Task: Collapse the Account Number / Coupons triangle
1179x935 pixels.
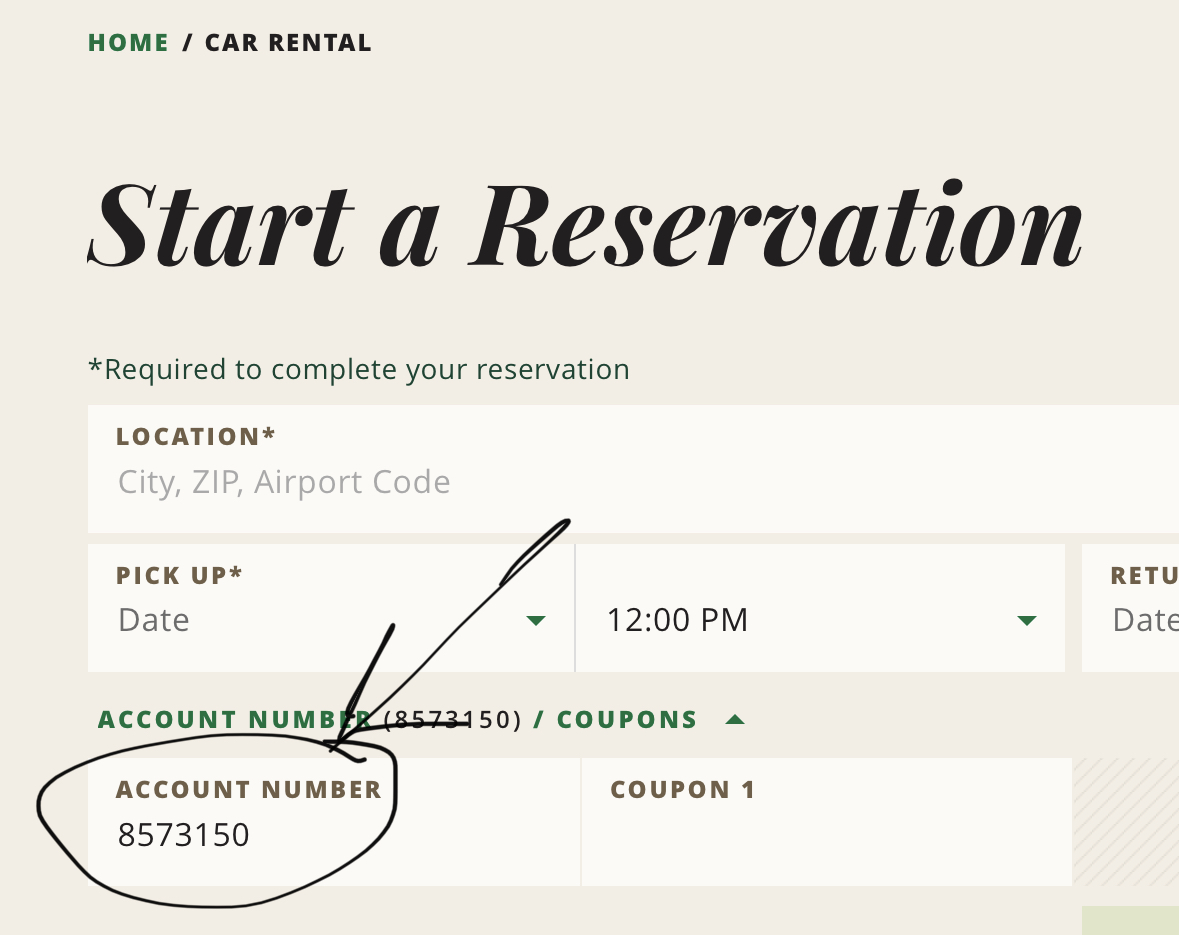Action: (735, 719)
